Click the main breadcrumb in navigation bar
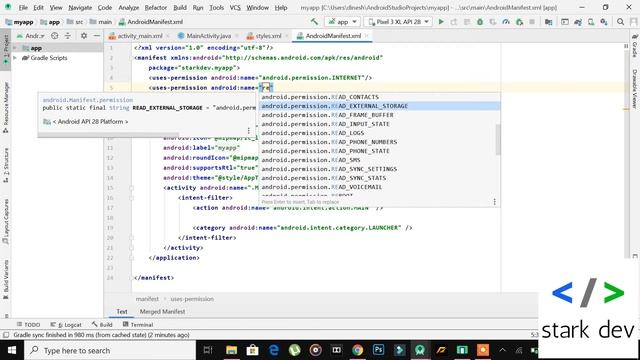Viewport: 640px width, 360px height. pyautogui.click(x=100, y=22)
